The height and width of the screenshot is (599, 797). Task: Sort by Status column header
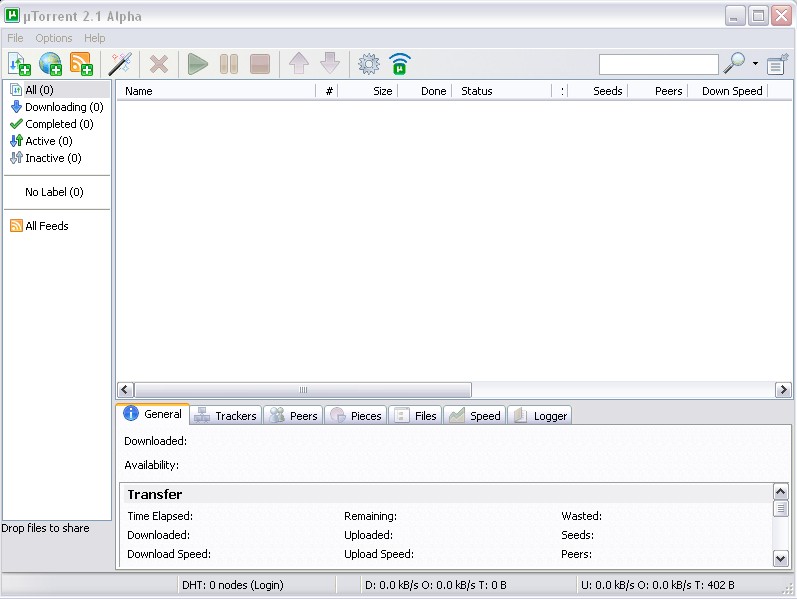[501, 91]
